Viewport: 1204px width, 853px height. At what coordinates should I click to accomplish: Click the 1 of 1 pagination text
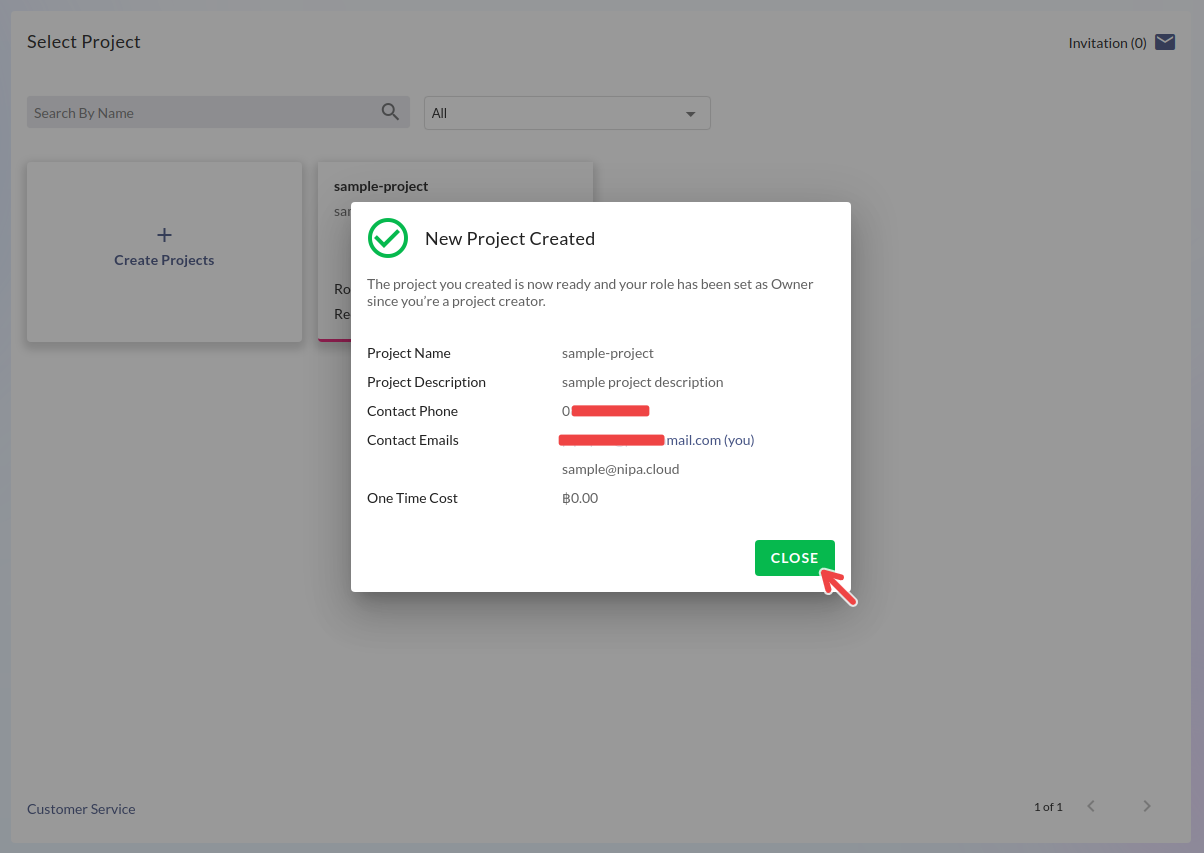pyautogui.click(x=1048, y=807)
